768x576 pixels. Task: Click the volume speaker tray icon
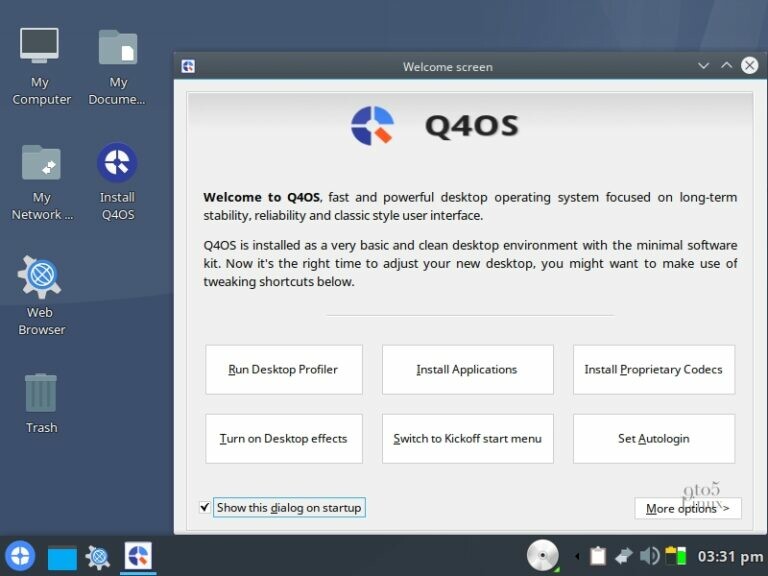pos(649,556)
